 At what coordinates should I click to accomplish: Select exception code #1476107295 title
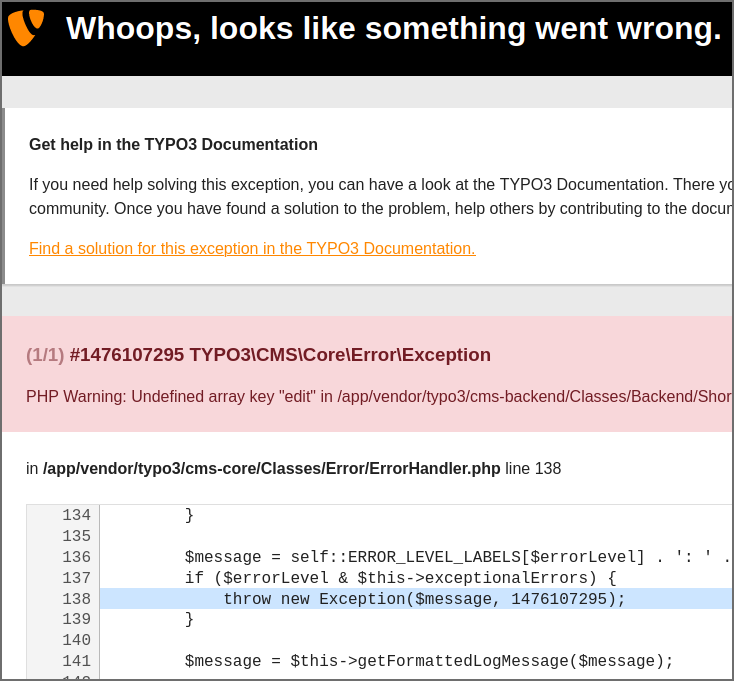(x=280, y=355)
